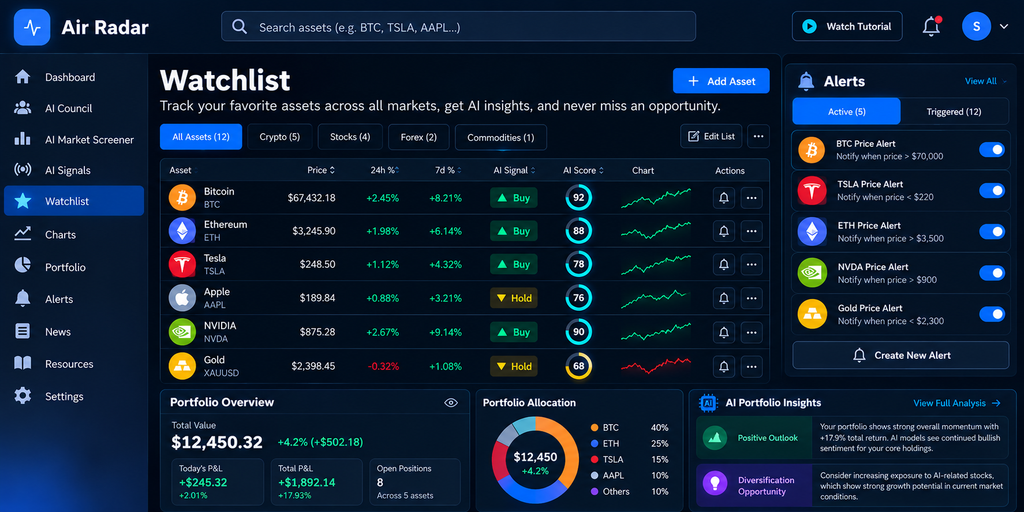
Task: Click the Buy signal on Ethereum row
Action: click(514, 231)
